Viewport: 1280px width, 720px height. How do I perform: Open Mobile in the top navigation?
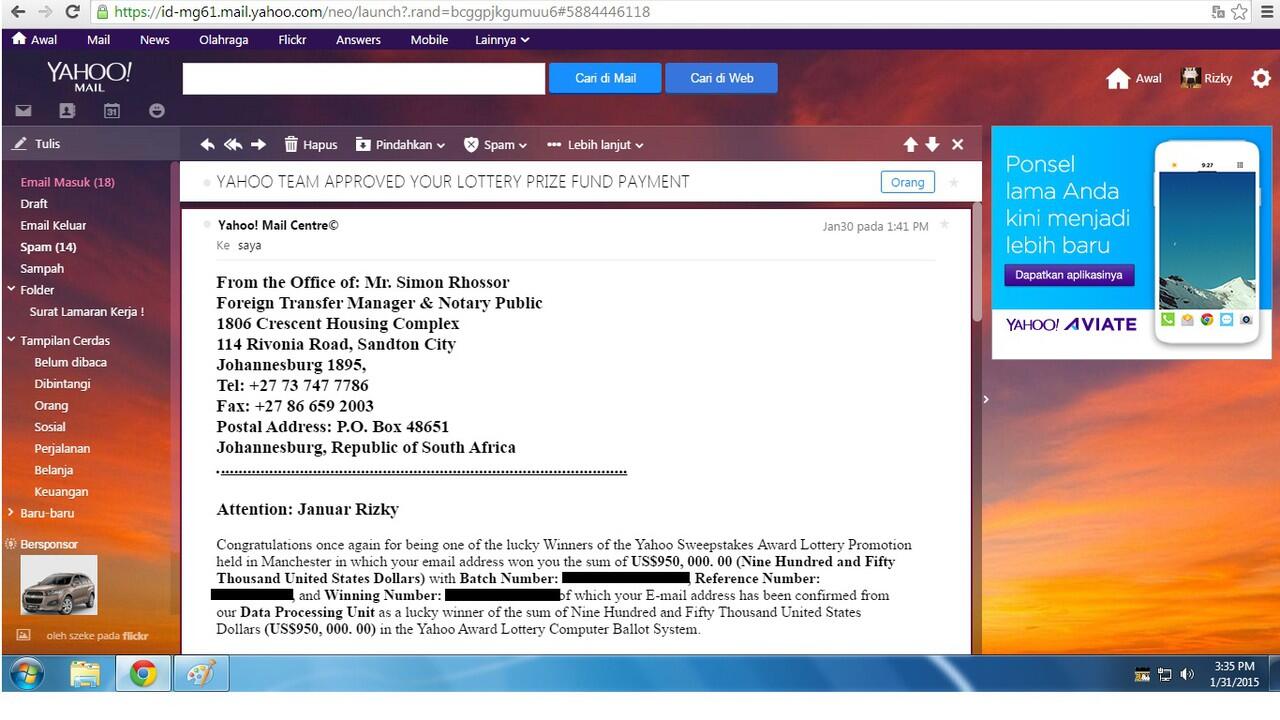pyautogui.click(x=429, y=40)
